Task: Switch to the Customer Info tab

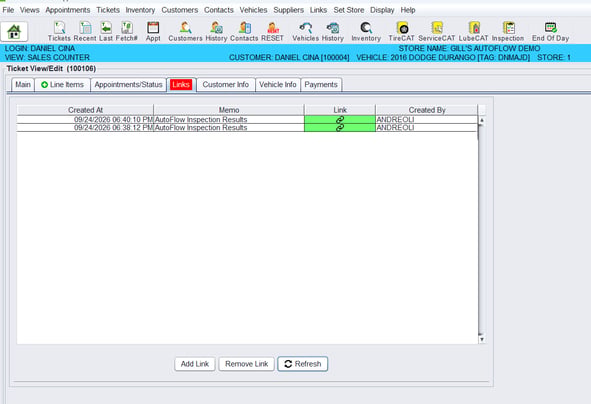Action: [x=226, y=84]
